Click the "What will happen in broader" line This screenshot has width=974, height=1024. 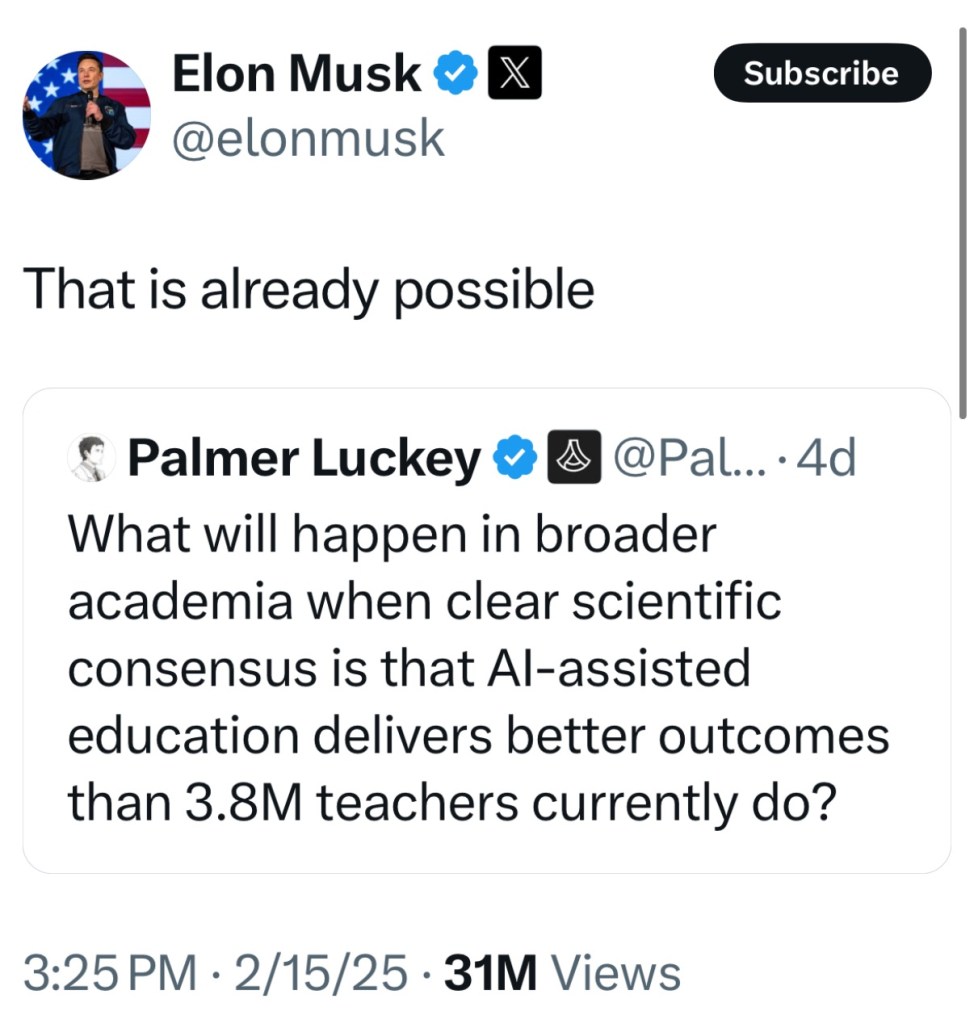pos(392,535)
